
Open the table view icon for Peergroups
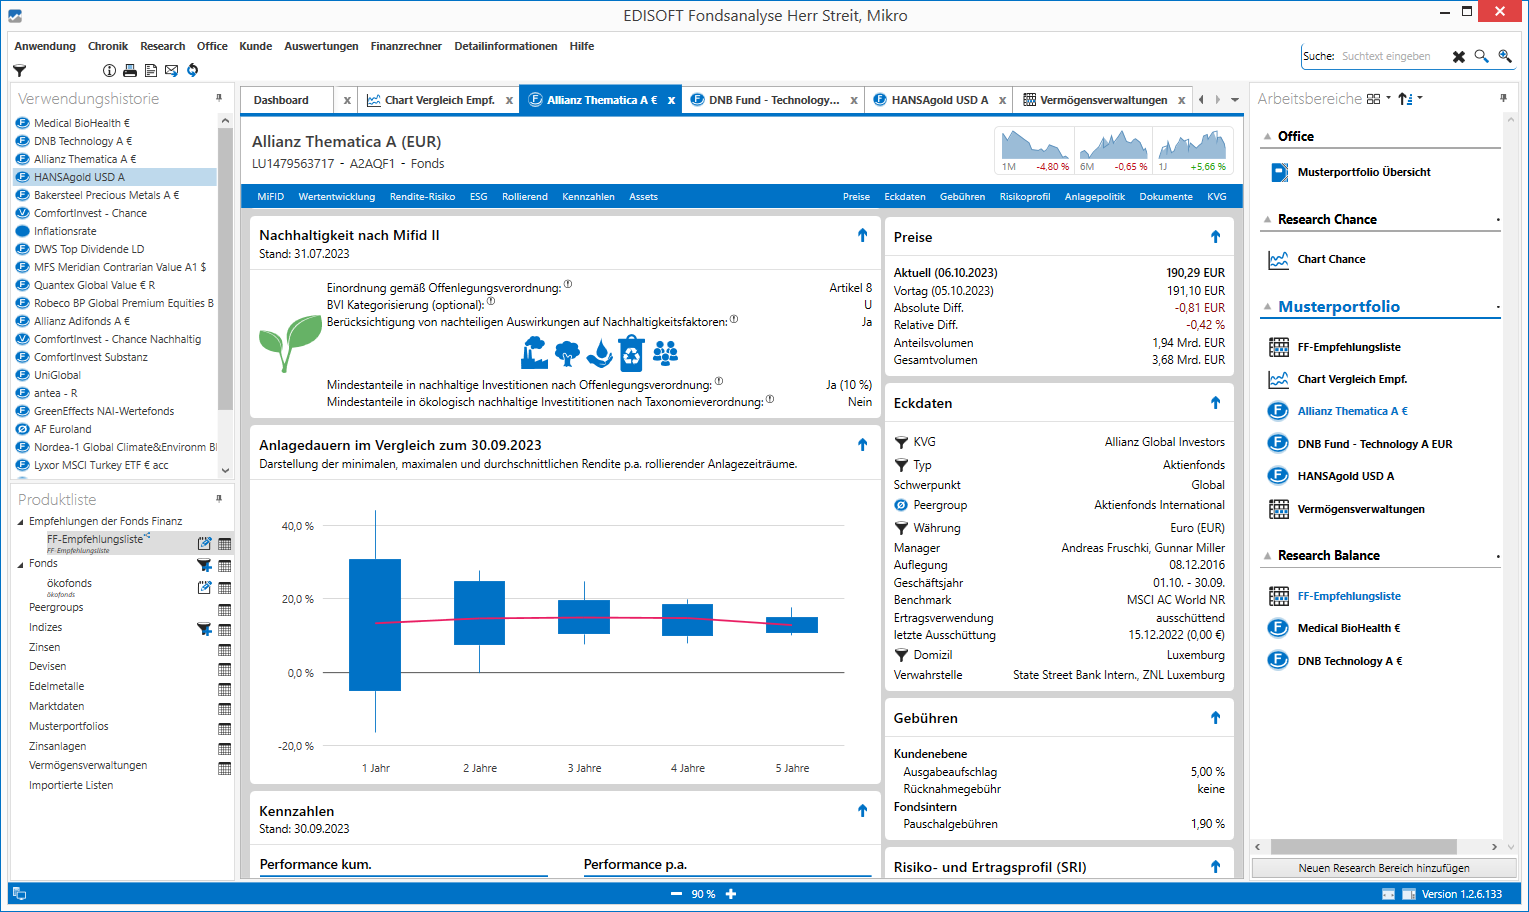click(224, 610)
